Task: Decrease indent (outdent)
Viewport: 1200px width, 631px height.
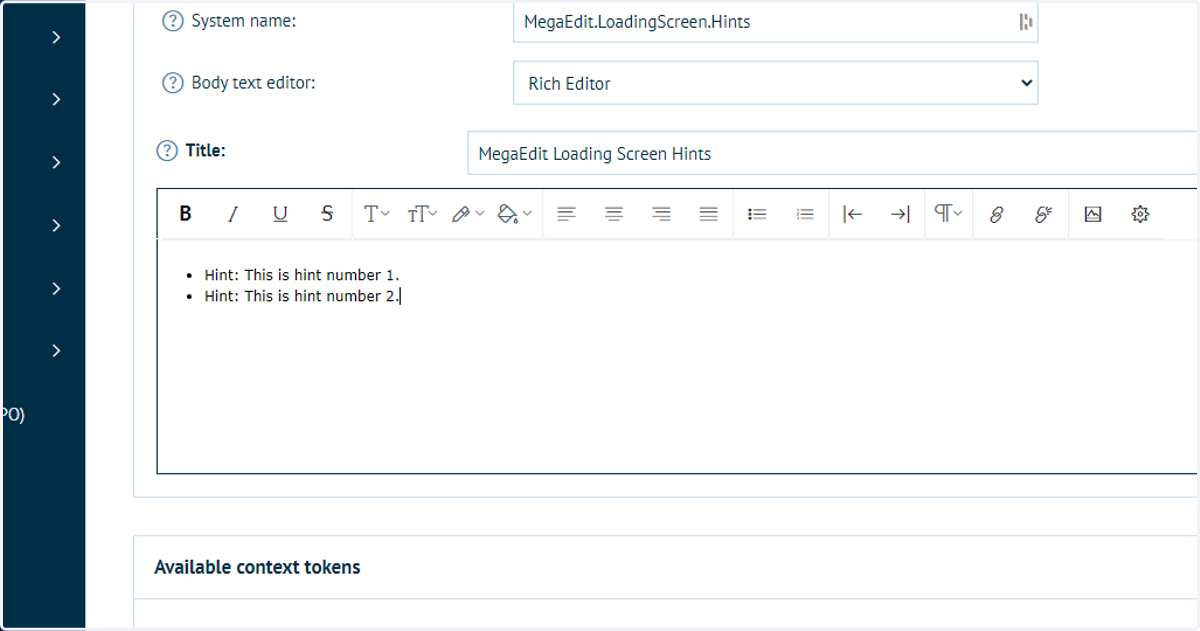Action: [x=853, y=213]
